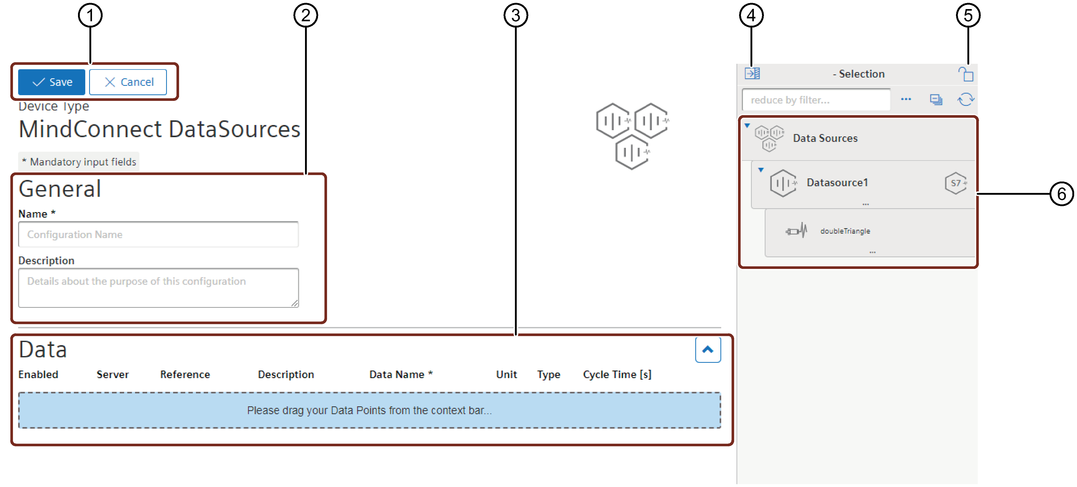Click the Cycle Time [s] column header

point(617,374)
